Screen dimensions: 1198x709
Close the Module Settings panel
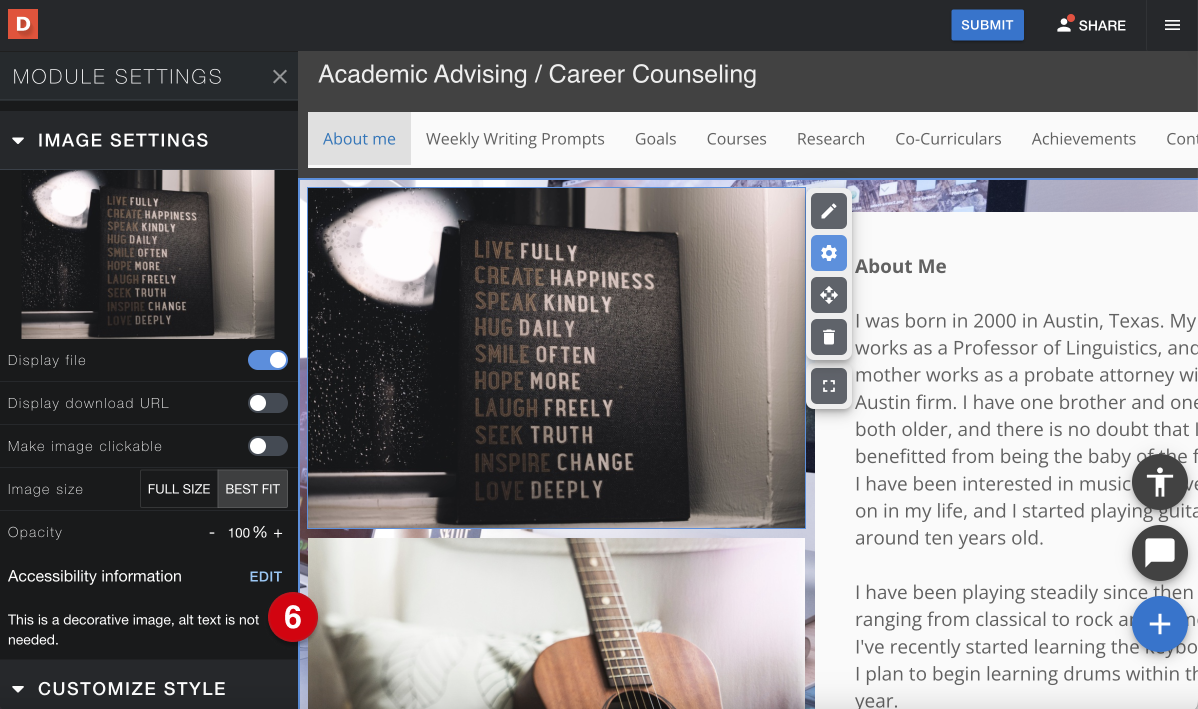point(280,76)
